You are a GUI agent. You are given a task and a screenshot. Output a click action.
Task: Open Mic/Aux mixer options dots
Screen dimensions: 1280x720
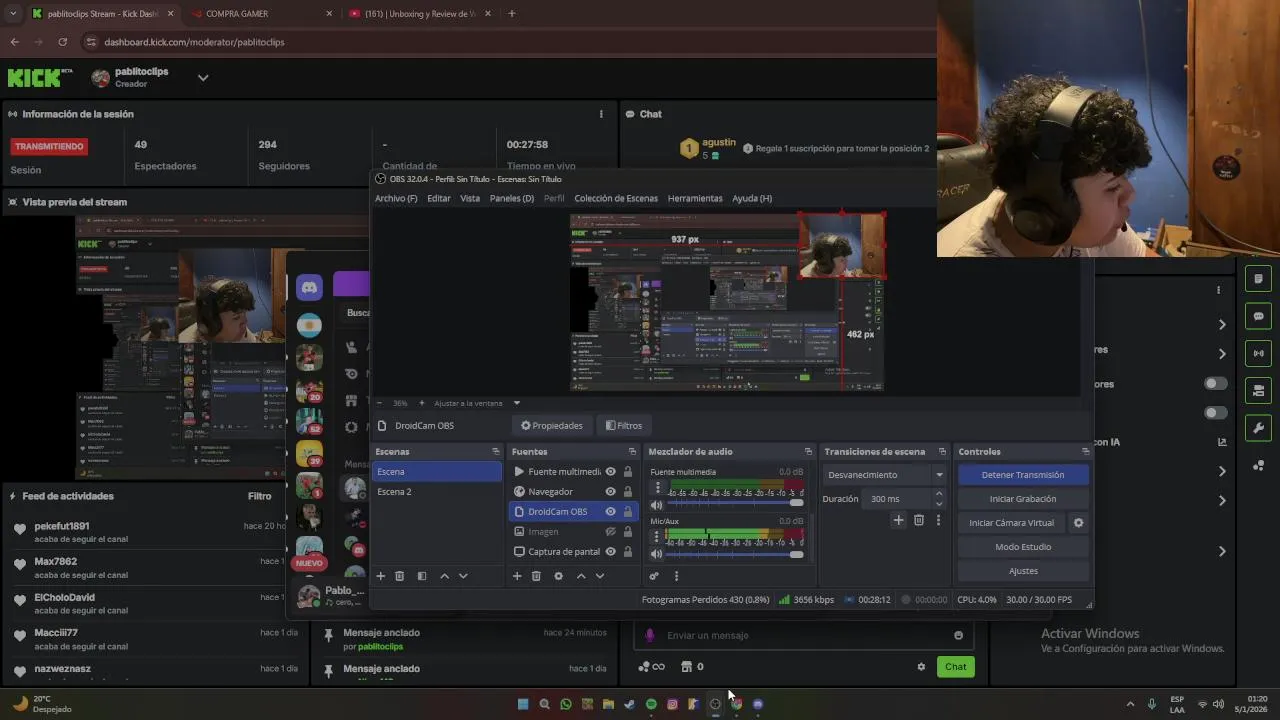coord(657,538)
